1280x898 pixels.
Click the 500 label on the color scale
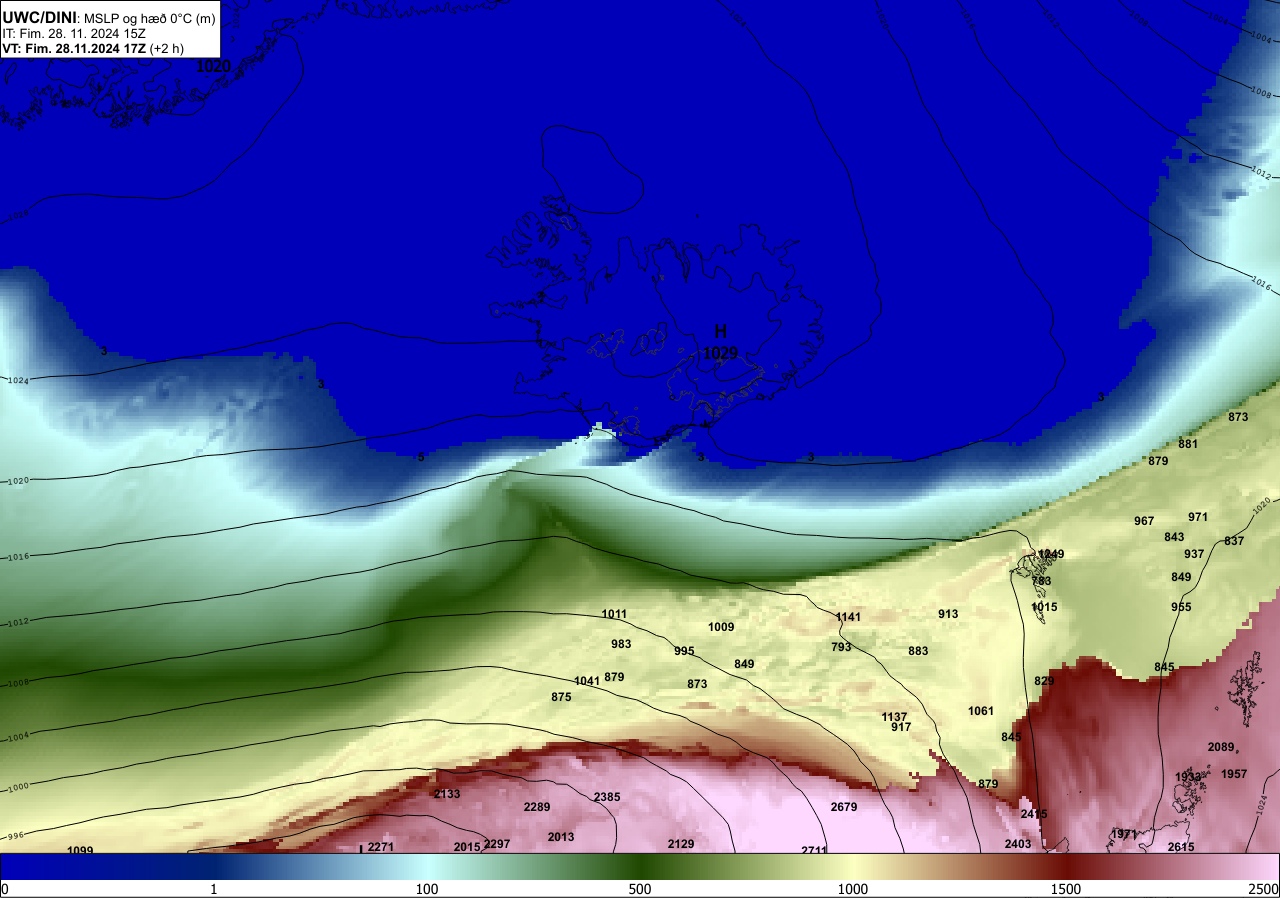(640, 889)
